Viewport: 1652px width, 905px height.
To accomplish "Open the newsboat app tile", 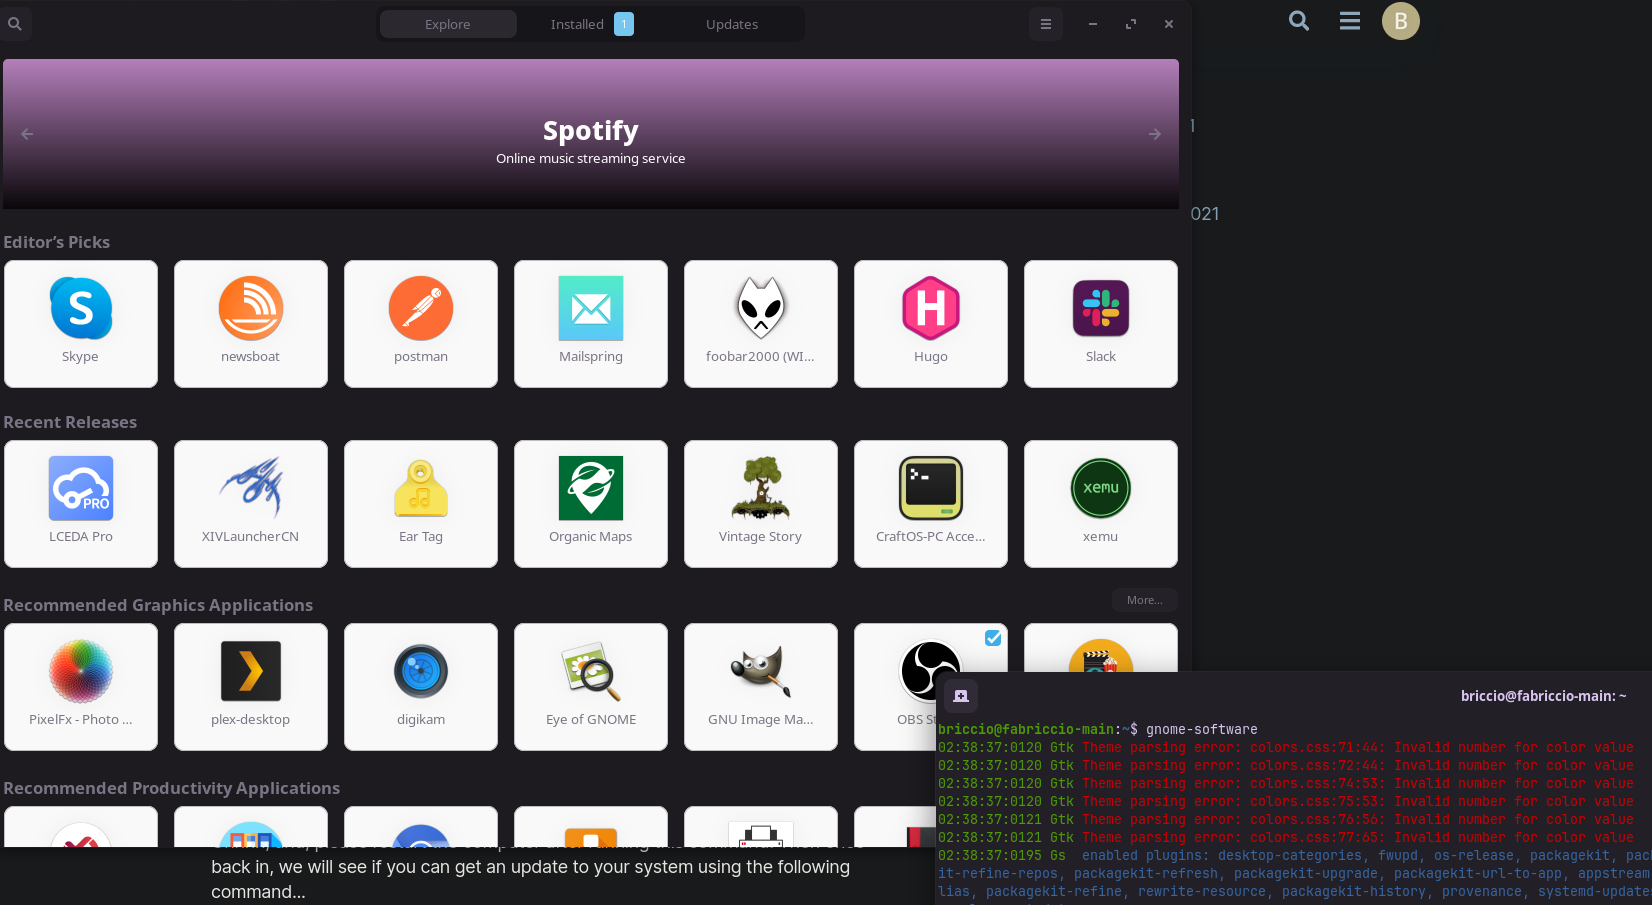I will [251, 324].
